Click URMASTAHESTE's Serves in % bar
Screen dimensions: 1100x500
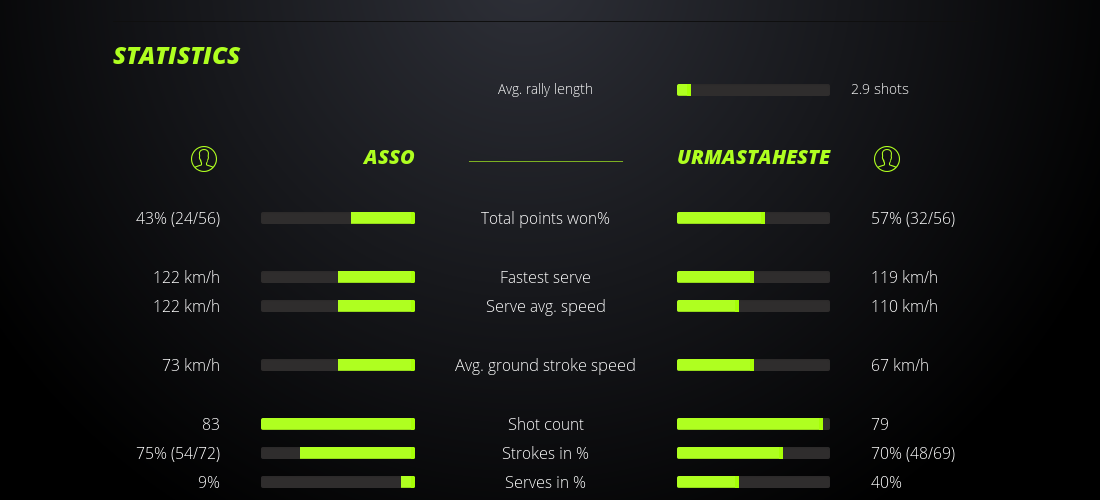point(753,482)
